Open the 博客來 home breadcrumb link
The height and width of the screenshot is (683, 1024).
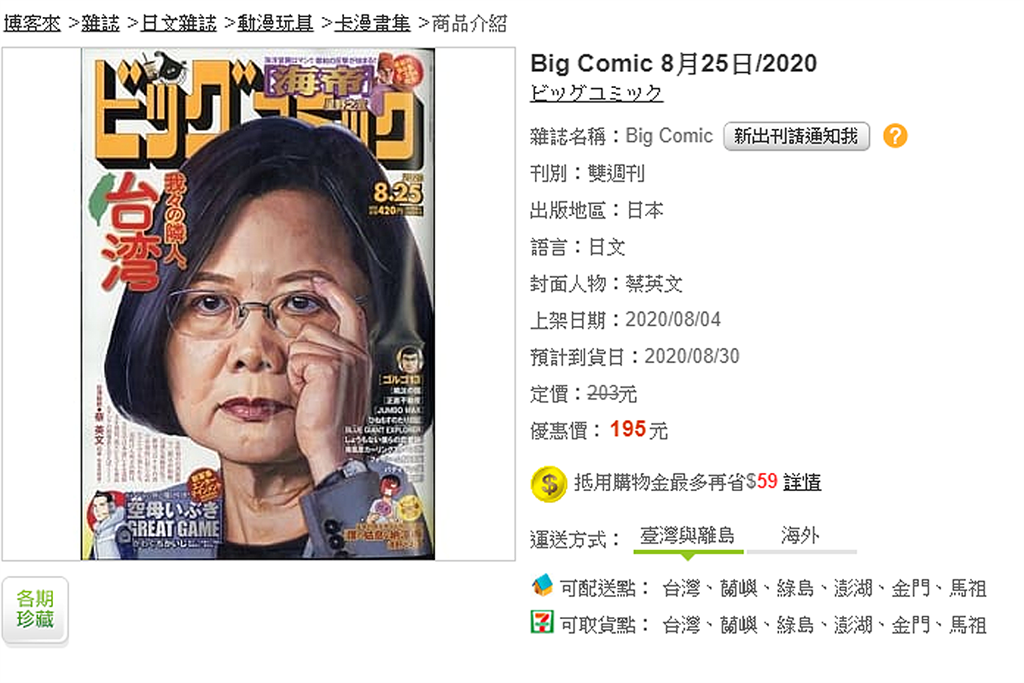point(32,24)
